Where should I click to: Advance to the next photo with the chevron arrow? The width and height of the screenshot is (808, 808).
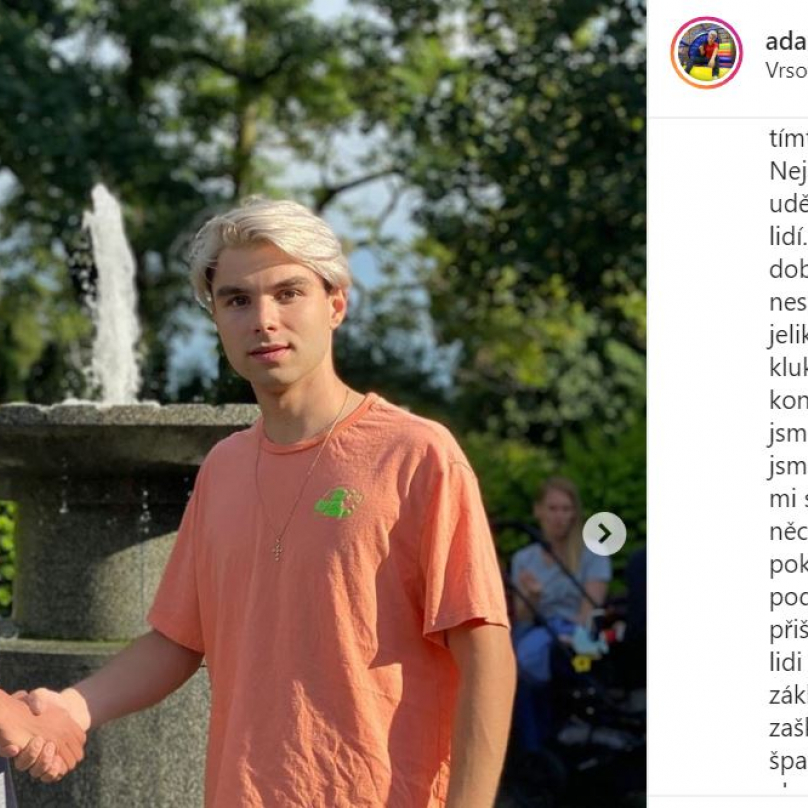(x=604, y=534)
